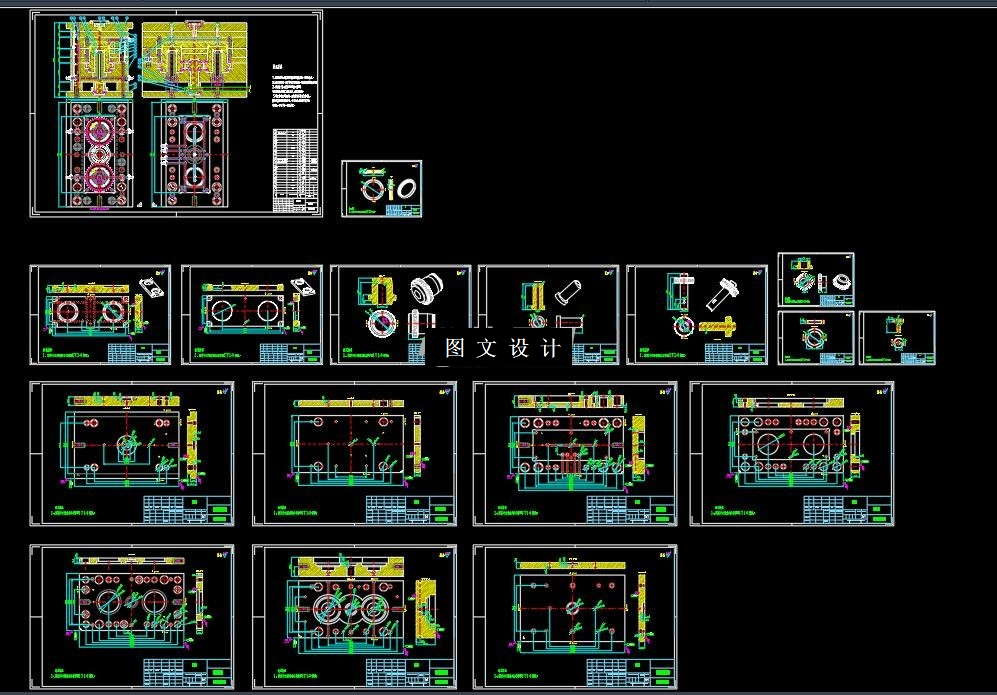Image resolution: width=997 pixels, height=695 pixels.
Task: Open the sheet with the gray sleeve pin part
Action: click(549, 315)
